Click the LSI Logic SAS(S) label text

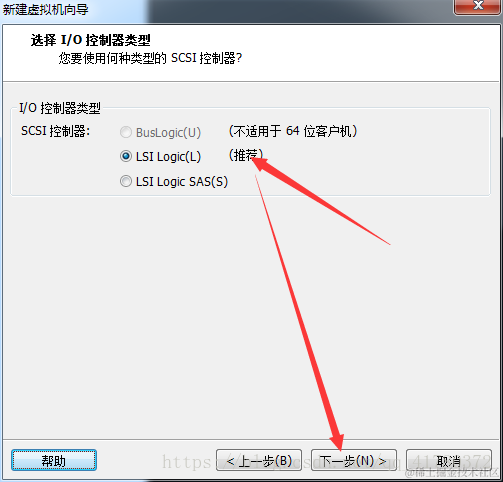click(182, 182)
